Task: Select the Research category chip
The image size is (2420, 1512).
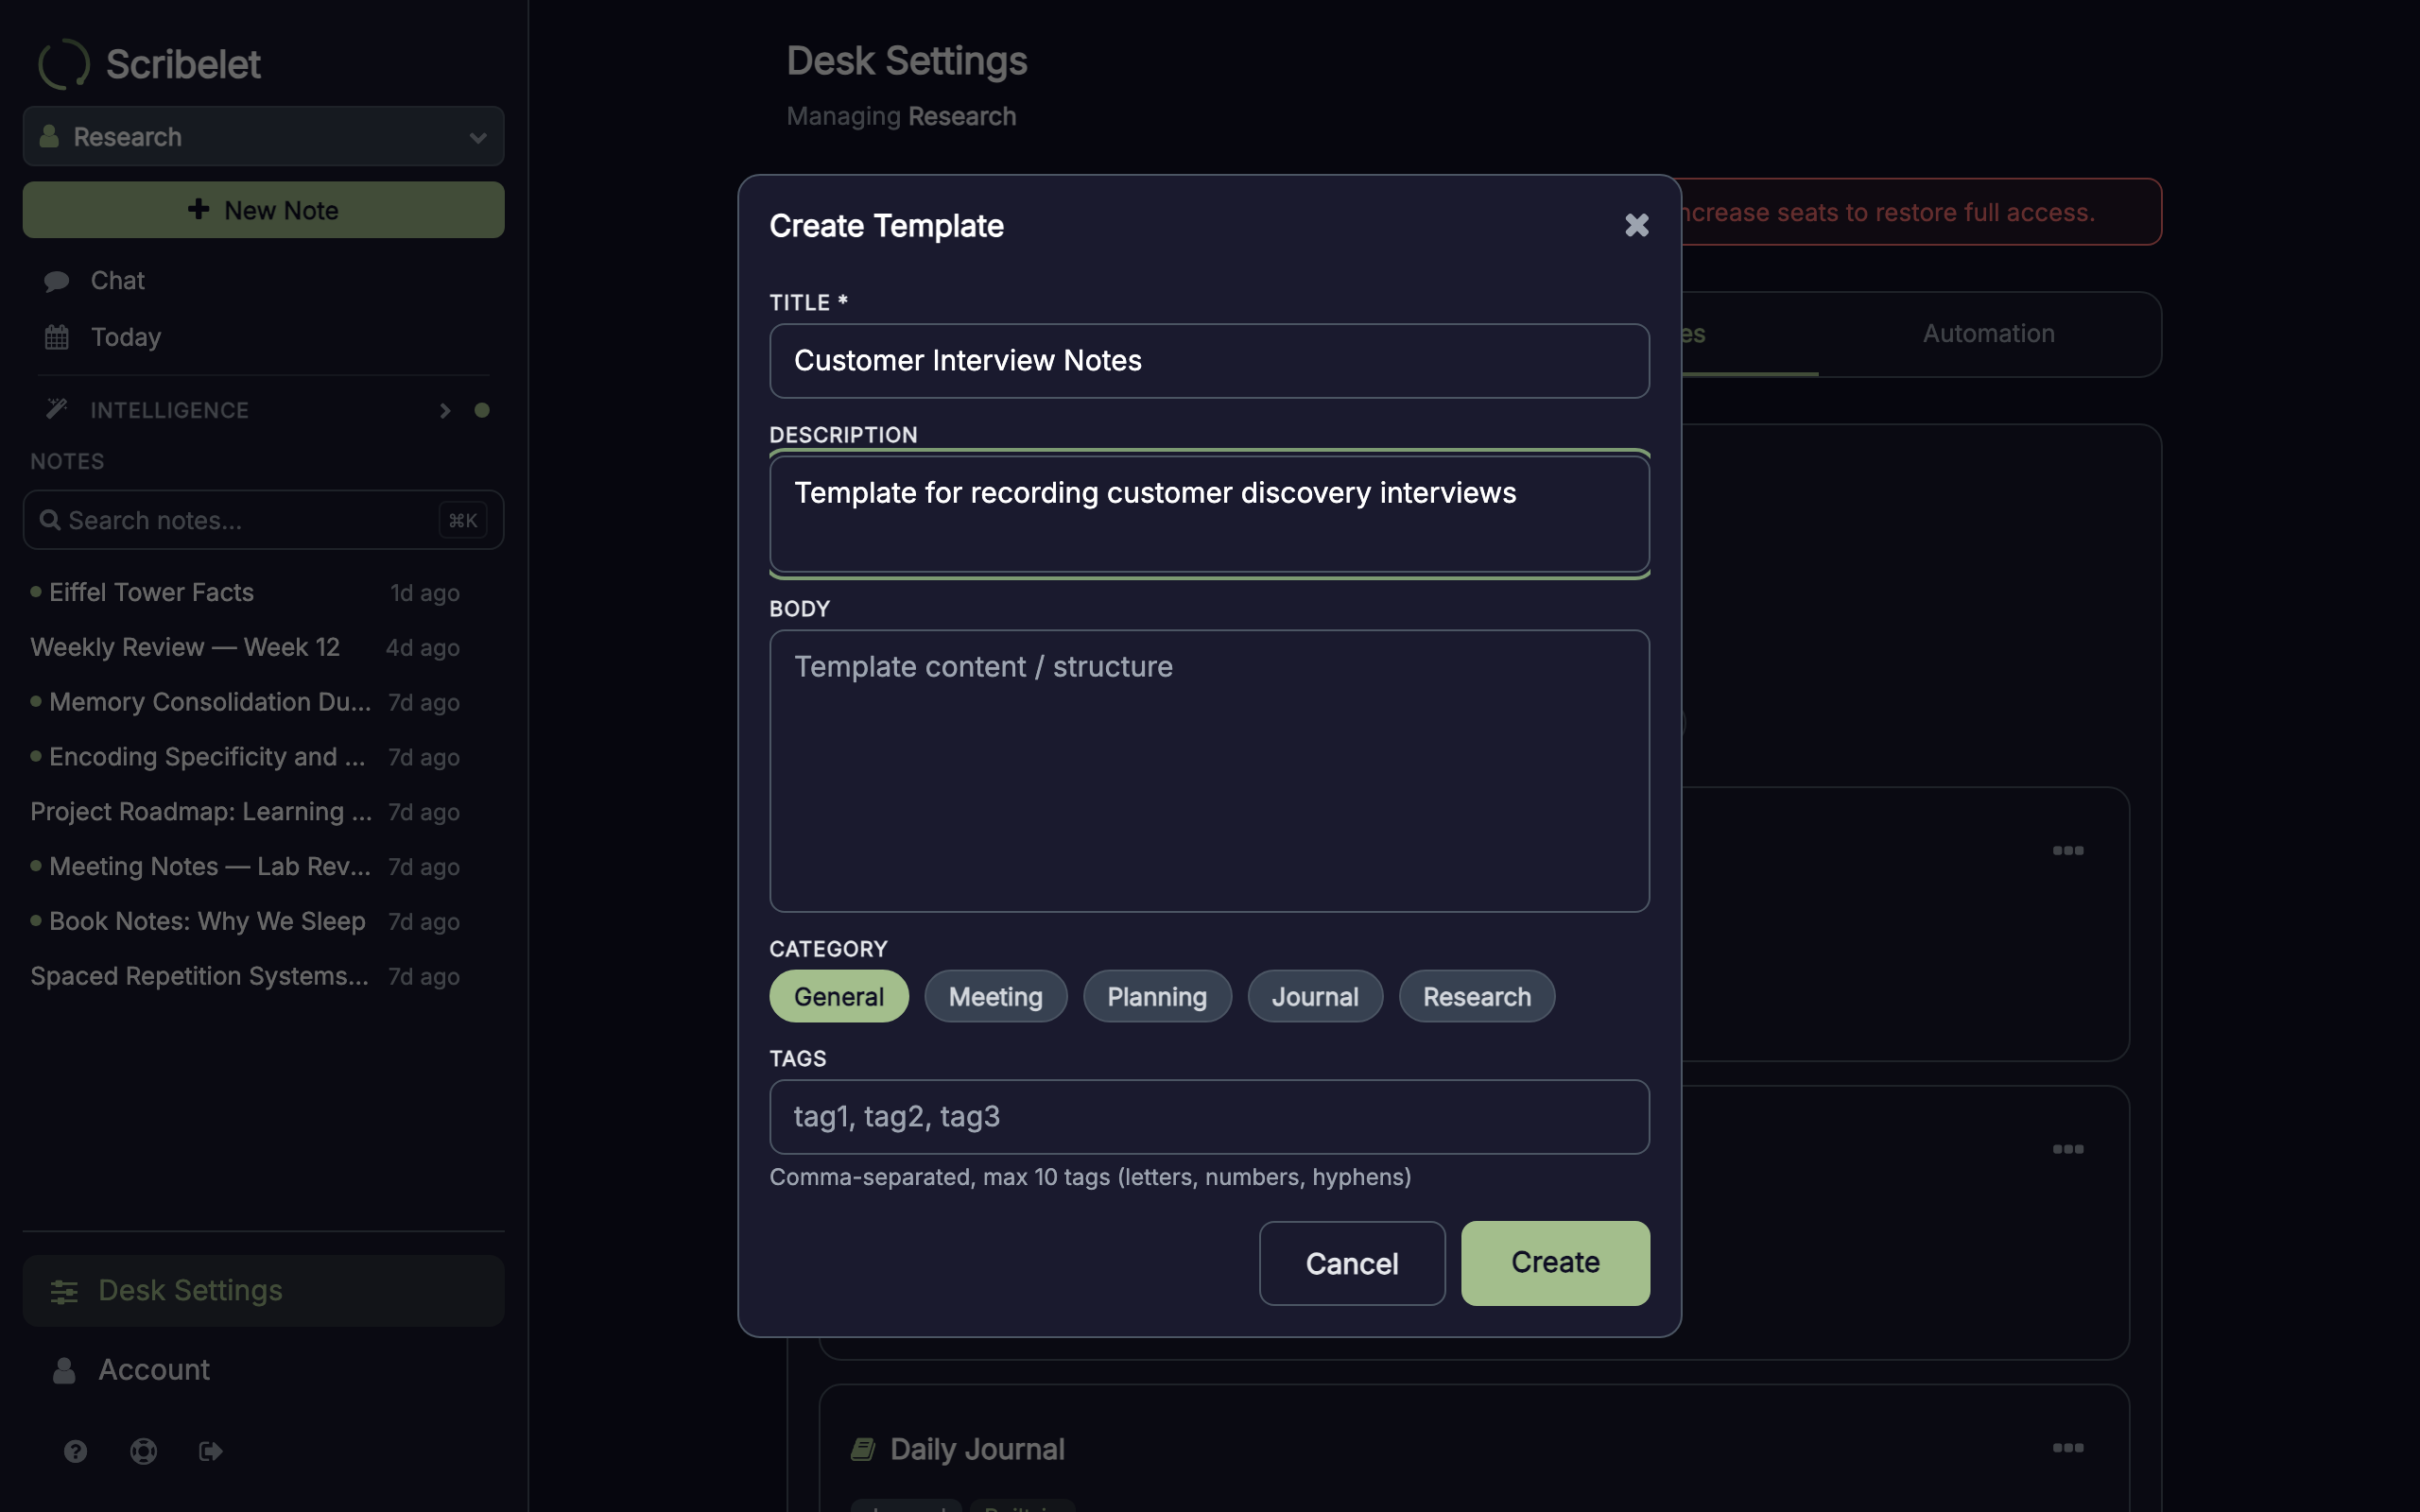Action: [1476, 996]
